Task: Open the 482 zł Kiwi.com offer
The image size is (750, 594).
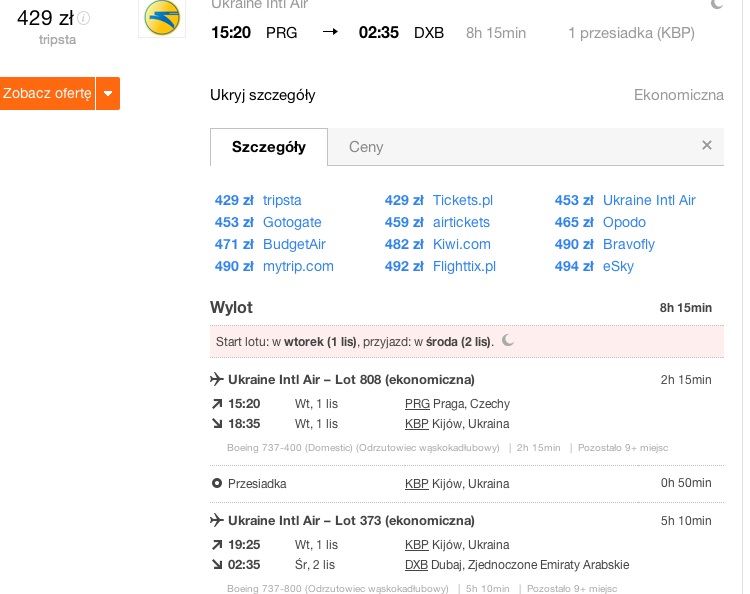Action: click(x=438, y=244)
